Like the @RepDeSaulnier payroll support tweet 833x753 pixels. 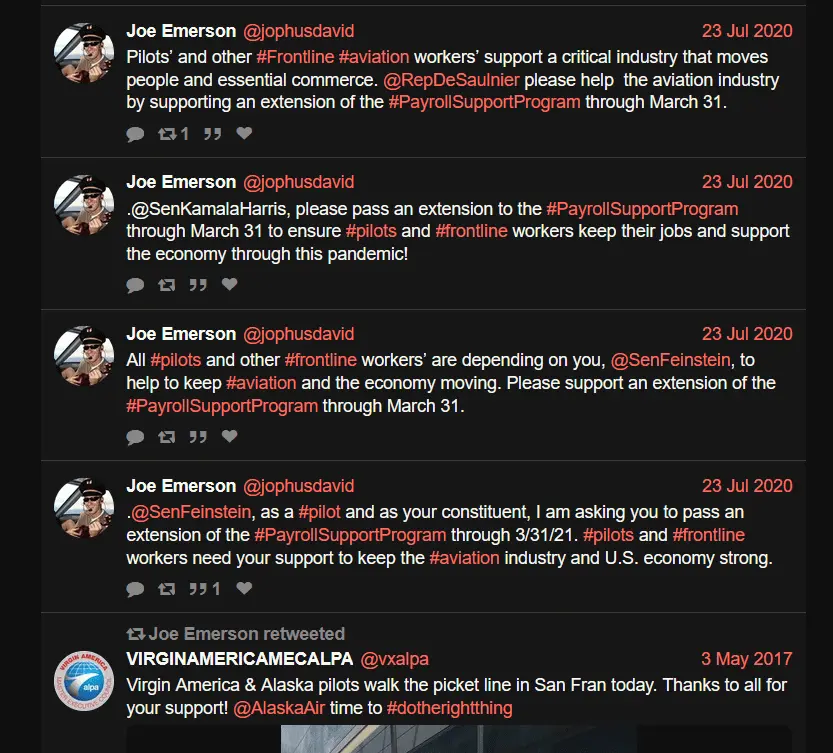pyautogui.click(x=244, y=134)
